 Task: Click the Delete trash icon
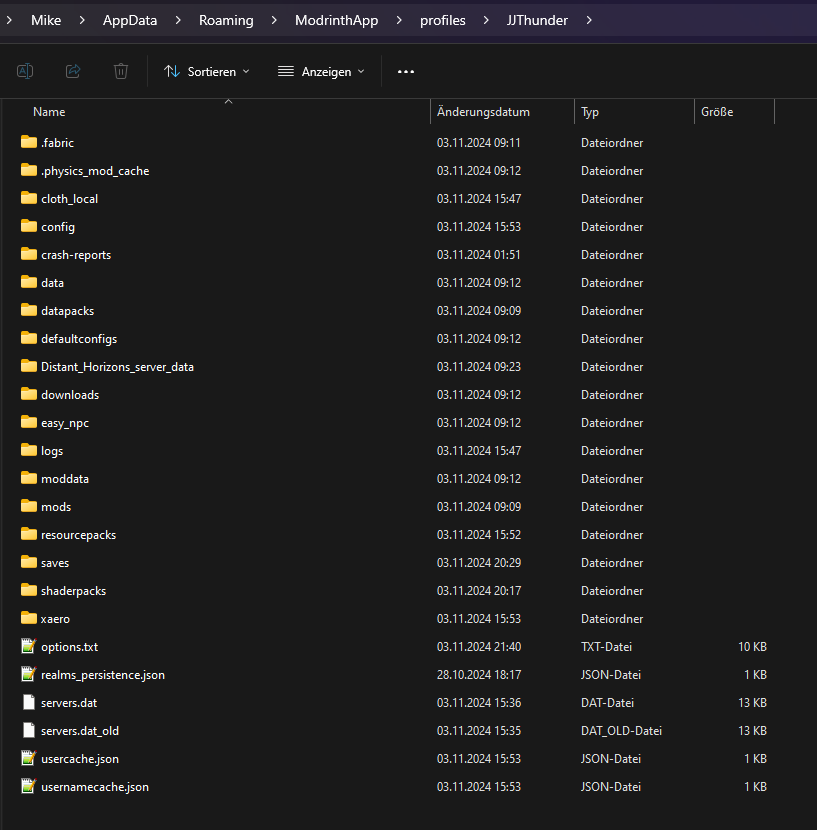pyautogui.click(x=121, y=71)
